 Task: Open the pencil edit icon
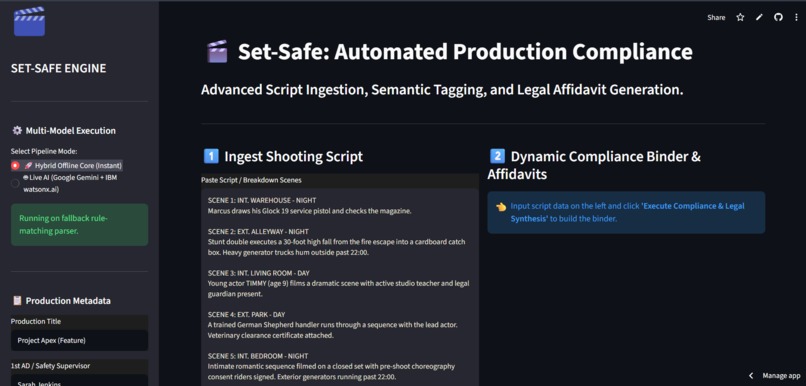pyautogui.click(x=759, y=17)
